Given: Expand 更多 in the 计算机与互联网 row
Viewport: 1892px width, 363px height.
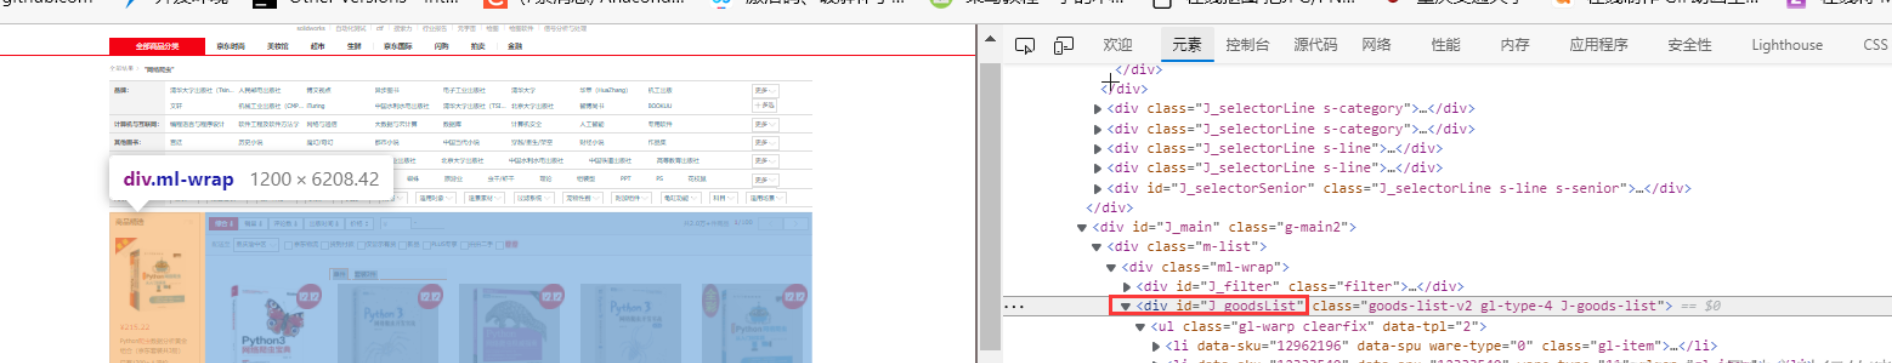Looking at the screenshot, I should pos(764,124).
